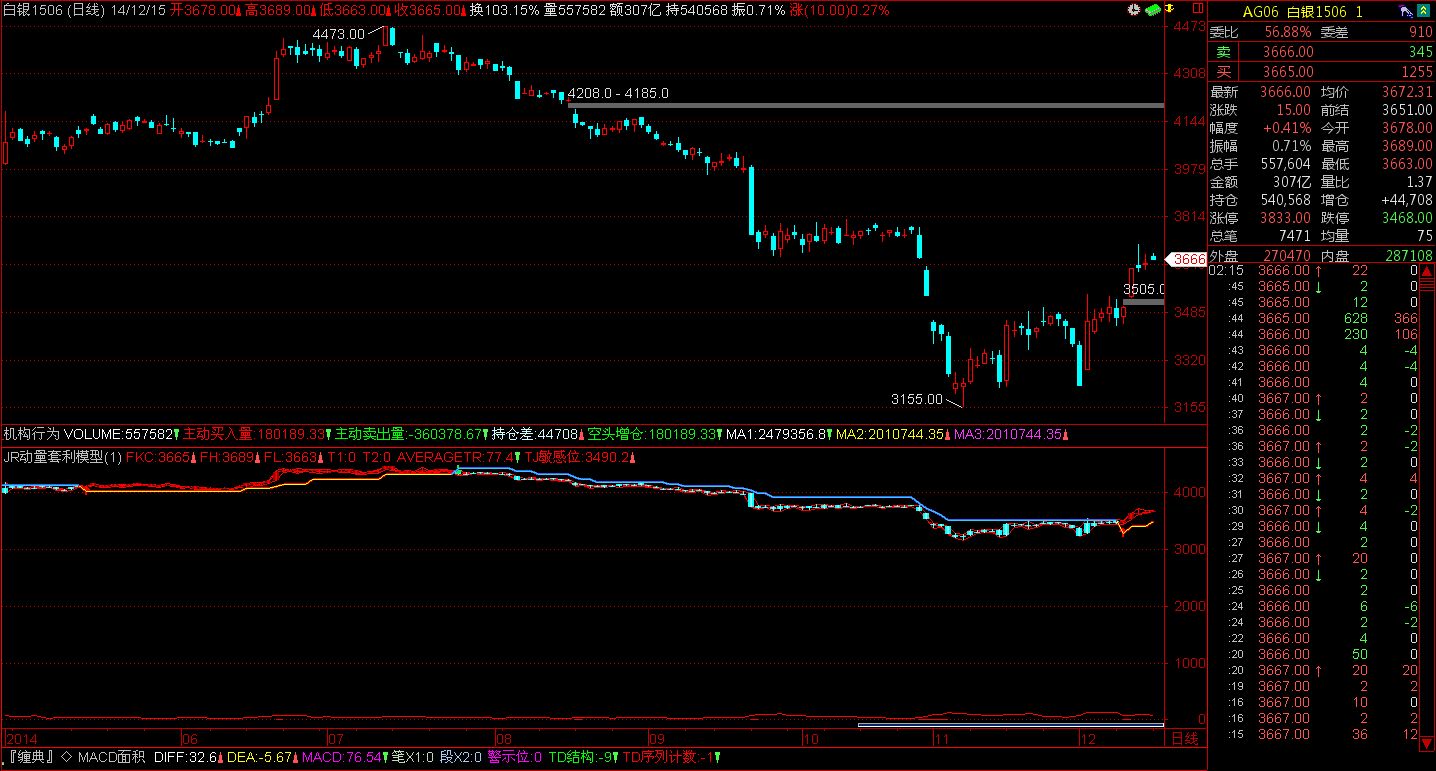Image resolution: width=1436 pixels, height=771 pixels.
Task: Select the 日线 period label at bottom right
Action: tap(1184, 738)
